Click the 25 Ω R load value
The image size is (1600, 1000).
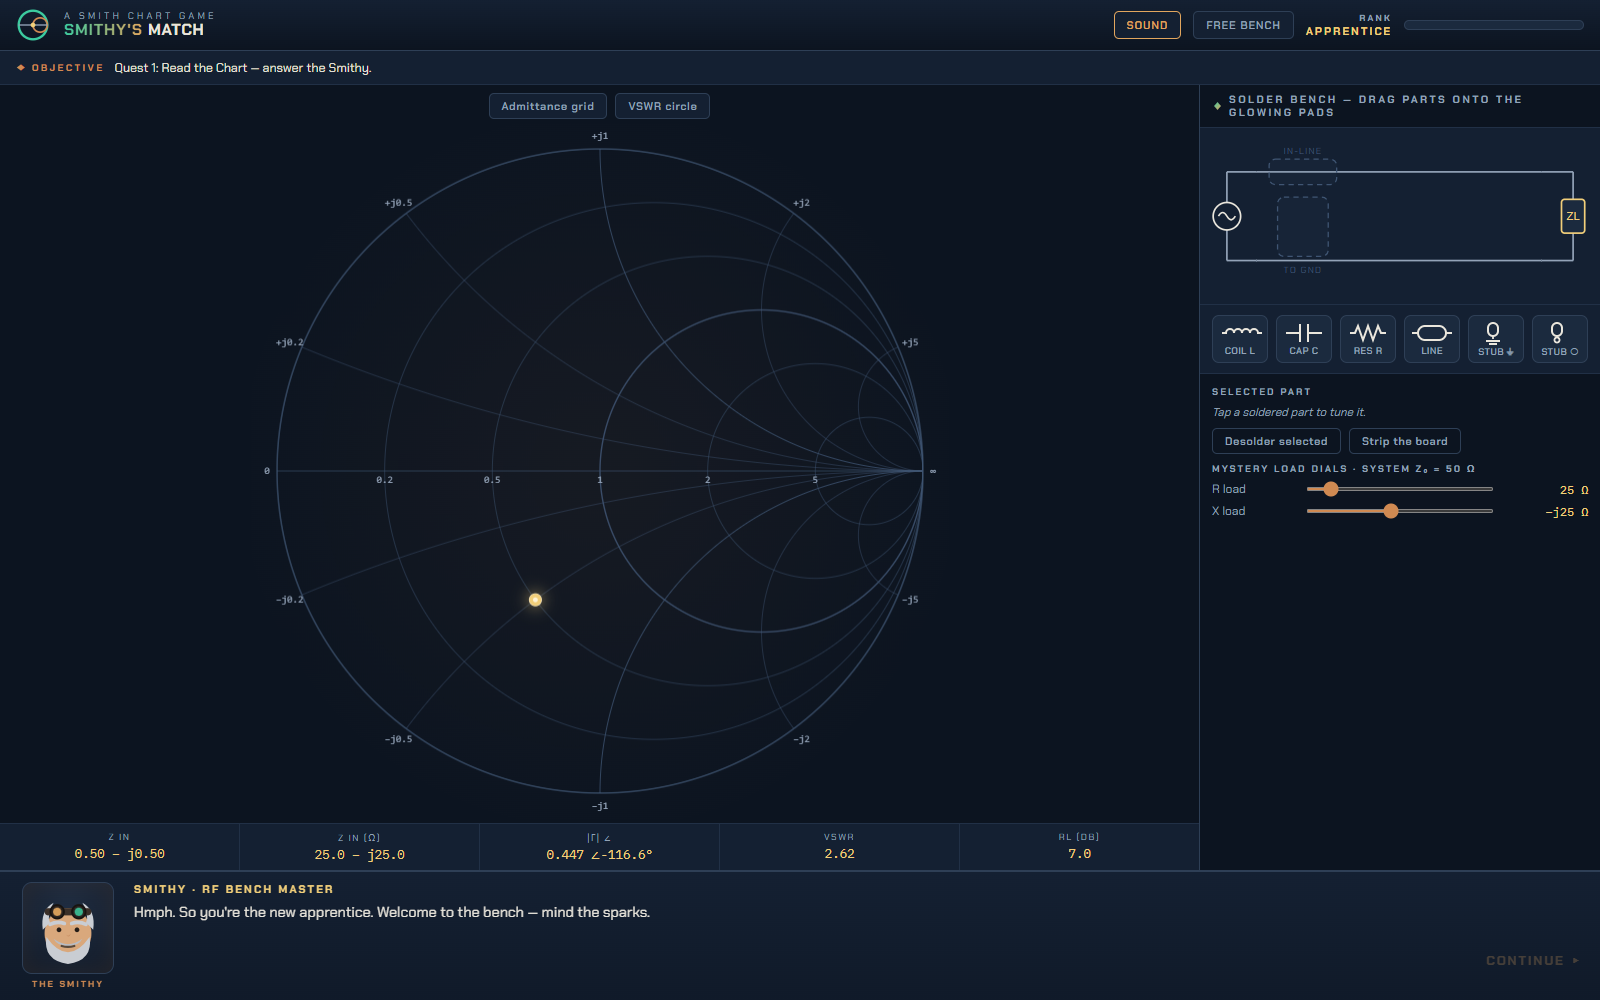pyautogui.click(x=1574, y=490)
